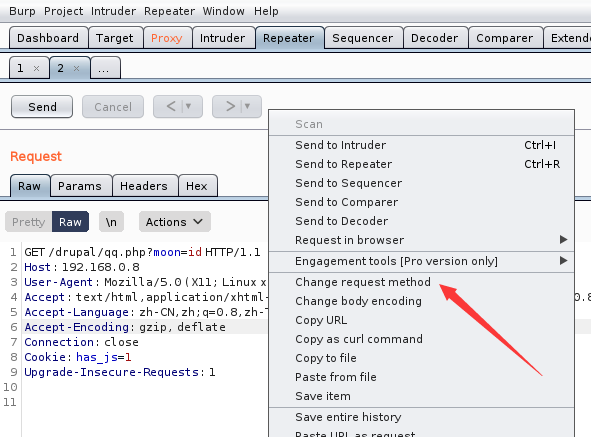Open the back history dropdown arrow
This screenshot has height=437, width=591.
point(188,106)
